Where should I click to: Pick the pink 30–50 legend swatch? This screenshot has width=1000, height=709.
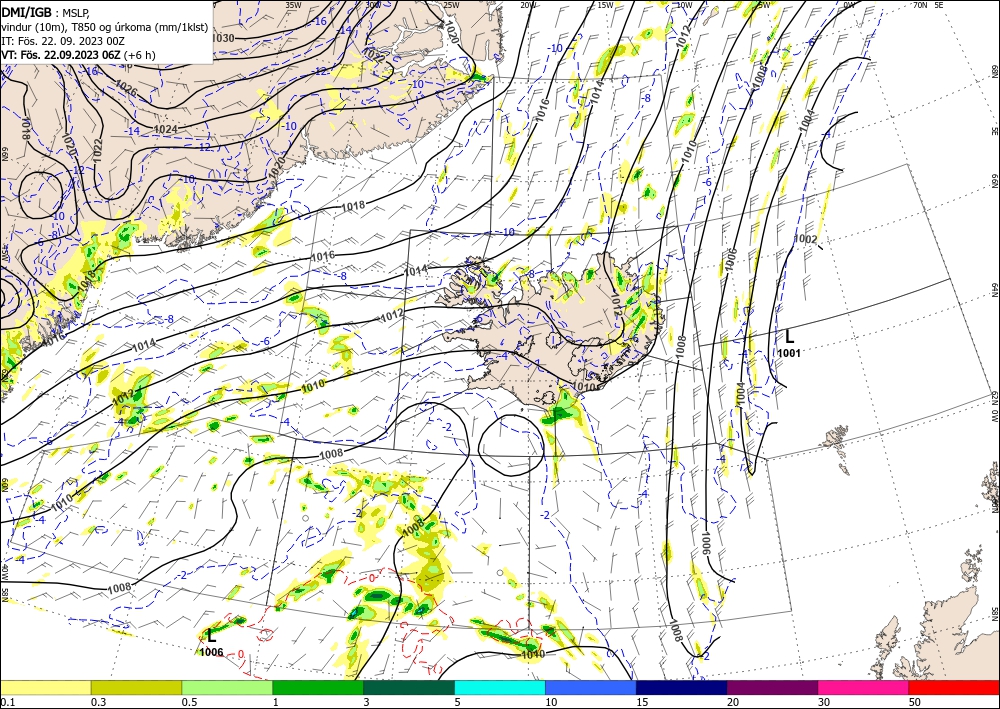click(864, 687)
